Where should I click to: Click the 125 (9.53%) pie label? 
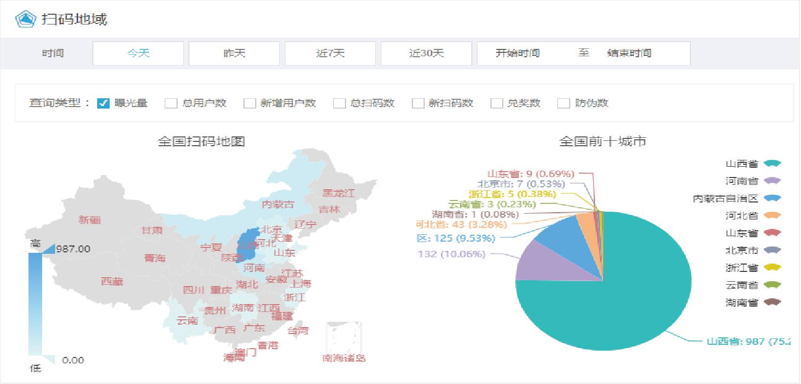[456, 238]
